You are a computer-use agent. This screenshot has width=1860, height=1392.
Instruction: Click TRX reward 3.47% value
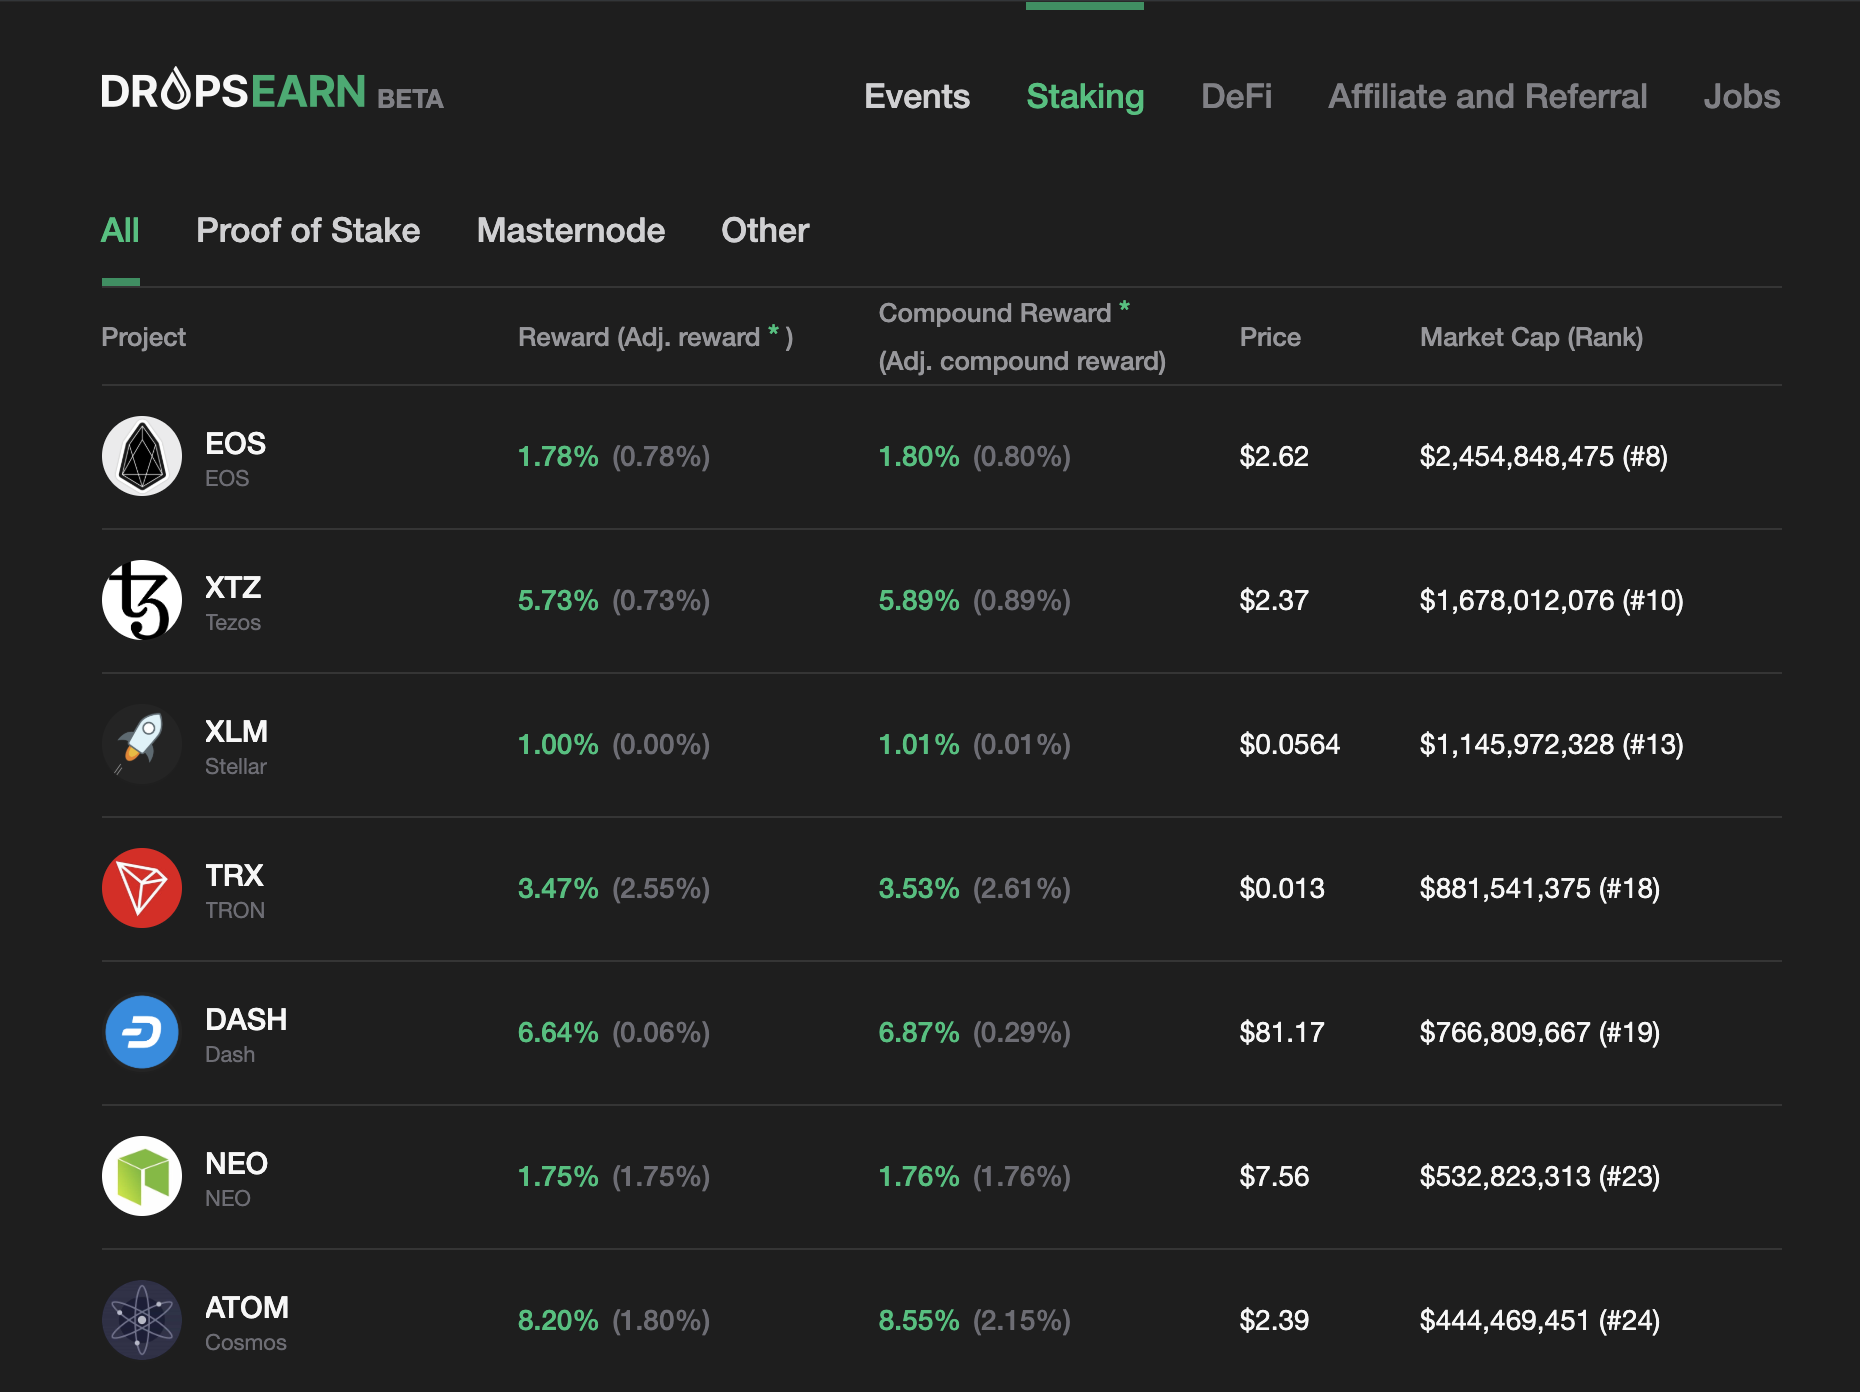click(558, 888)
